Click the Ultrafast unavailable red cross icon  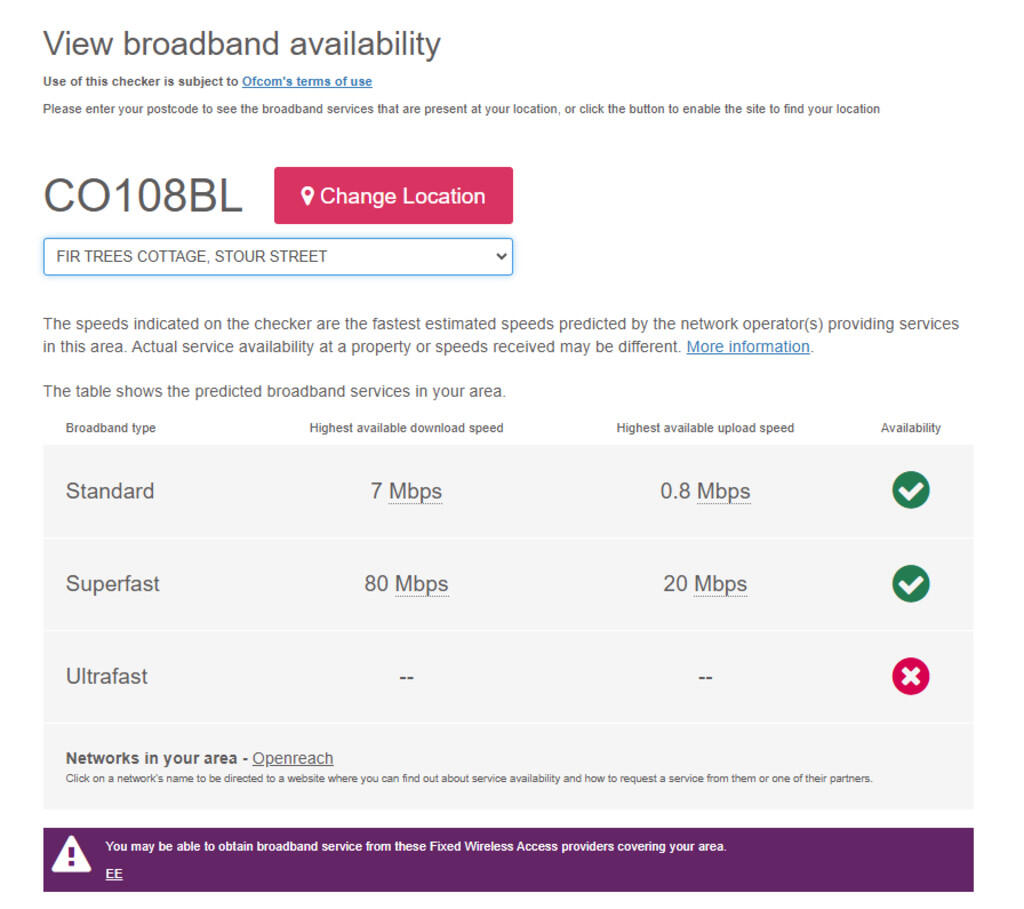point(910,677)
